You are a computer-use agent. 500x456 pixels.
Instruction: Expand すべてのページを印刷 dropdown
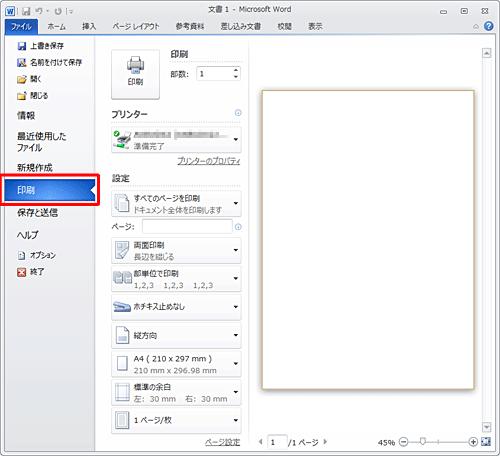pos(176,204)
